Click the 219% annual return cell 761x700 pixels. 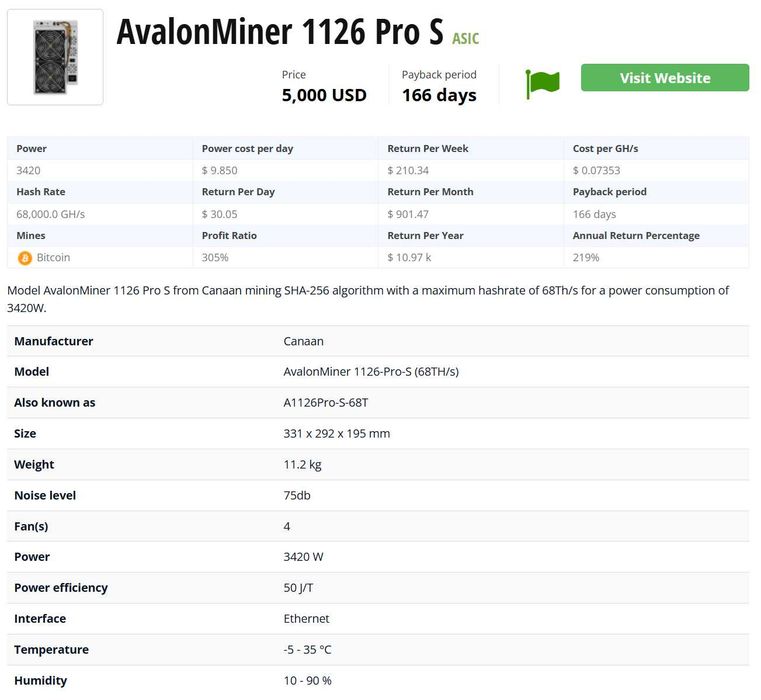tap(656, 257)
